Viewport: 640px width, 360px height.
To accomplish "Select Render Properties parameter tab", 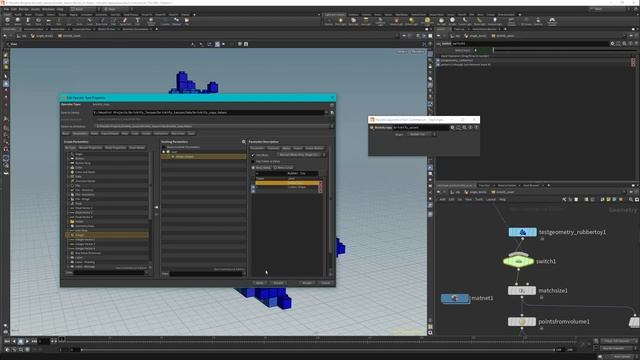I will pyautogui.click(x=90, y=148).
